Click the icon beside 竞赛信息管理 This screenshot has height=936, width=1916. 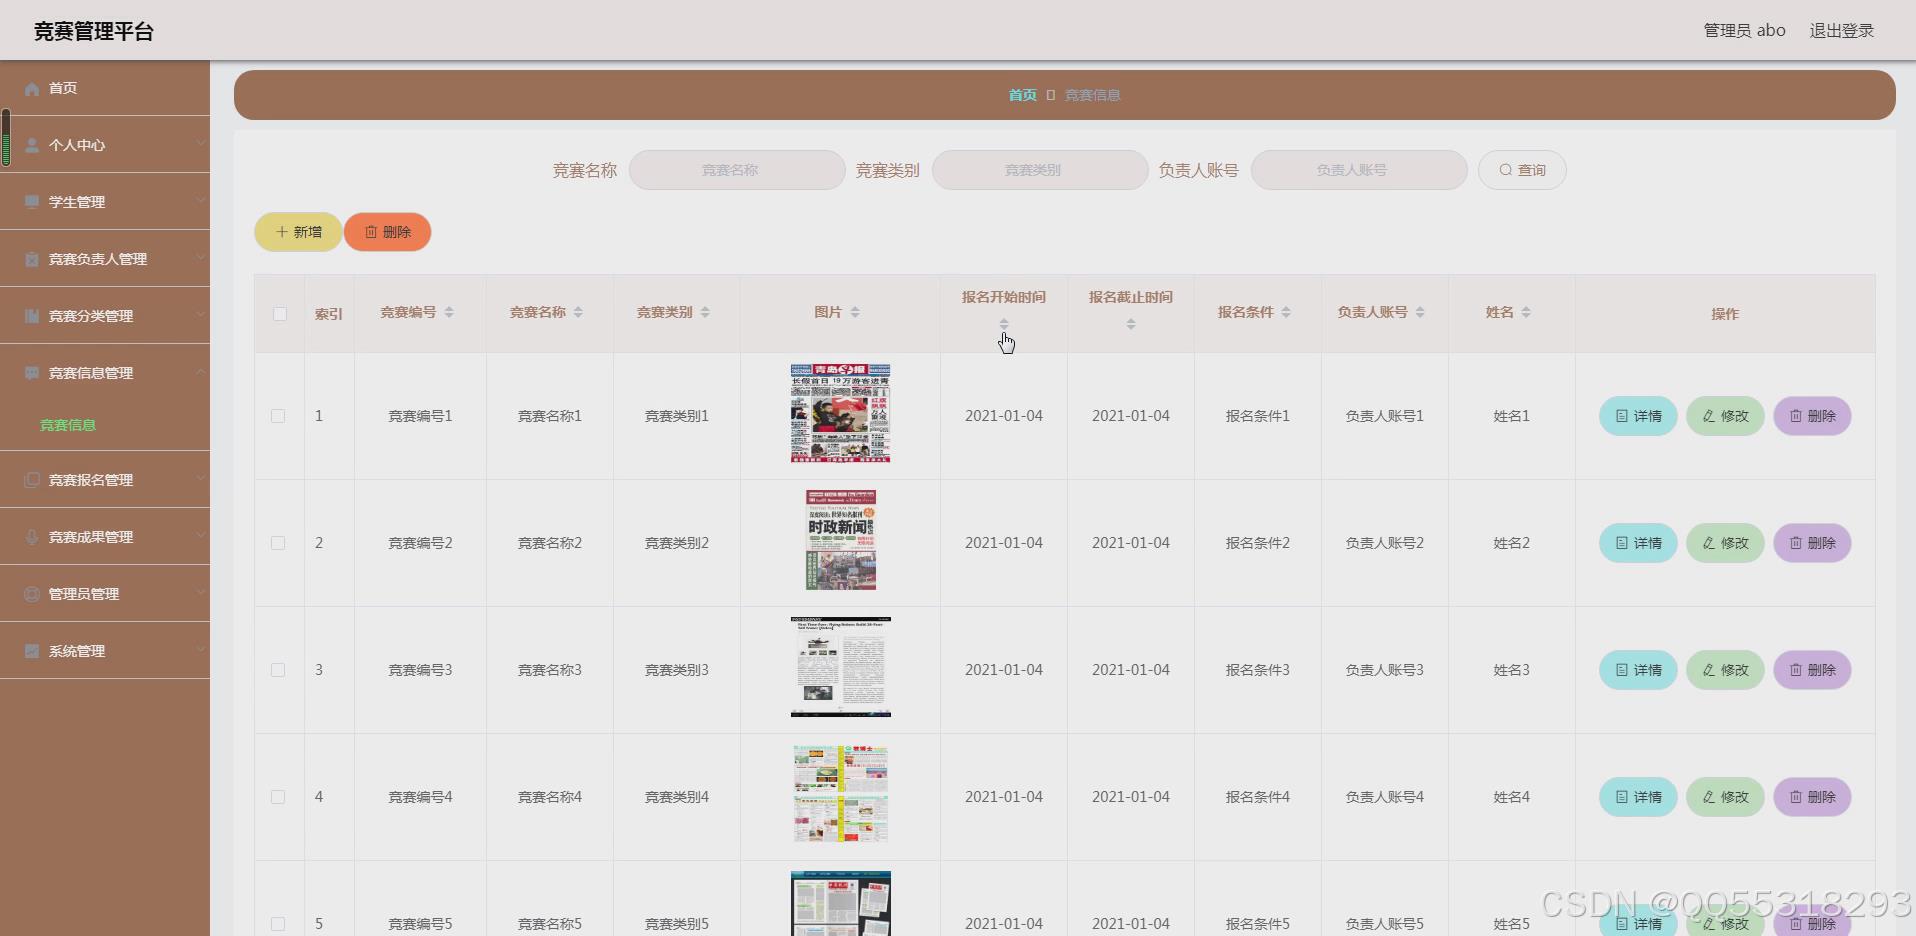(x=32, y=374)
